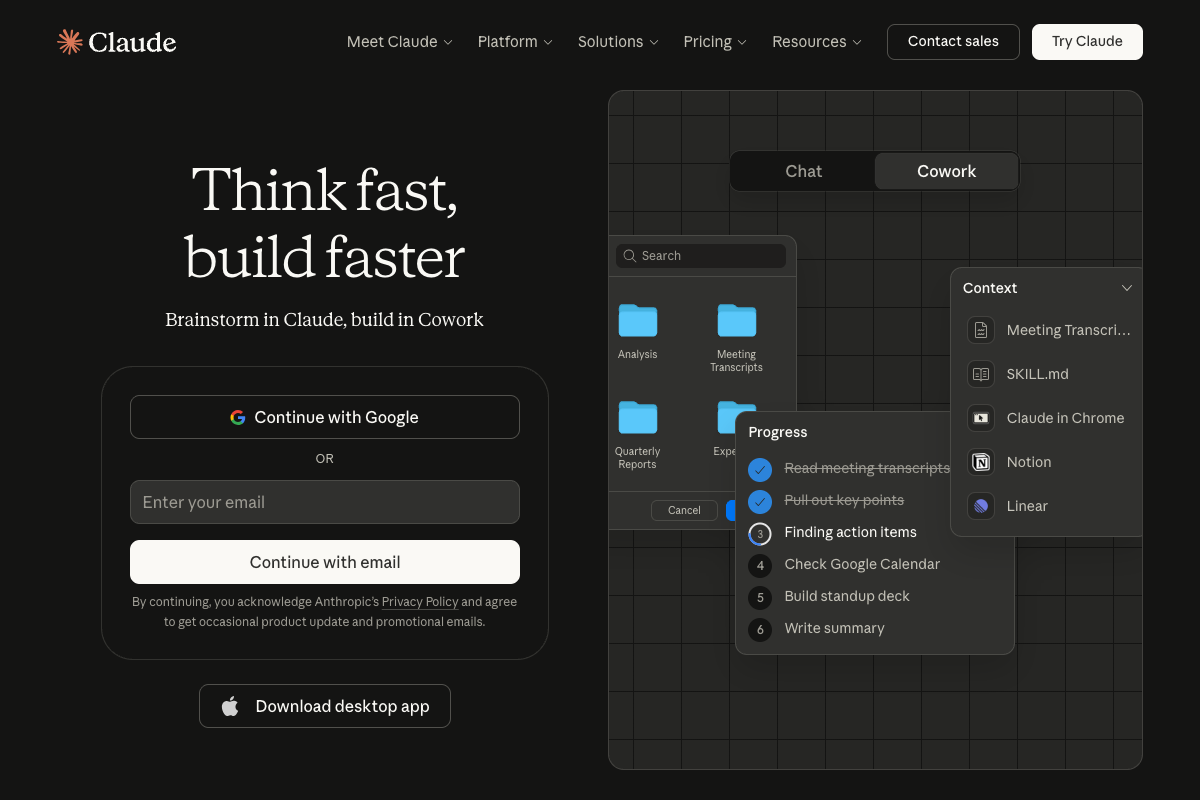Click step 3 progress spinner icon
The image size is (1200, 800).
pos(760,533)
